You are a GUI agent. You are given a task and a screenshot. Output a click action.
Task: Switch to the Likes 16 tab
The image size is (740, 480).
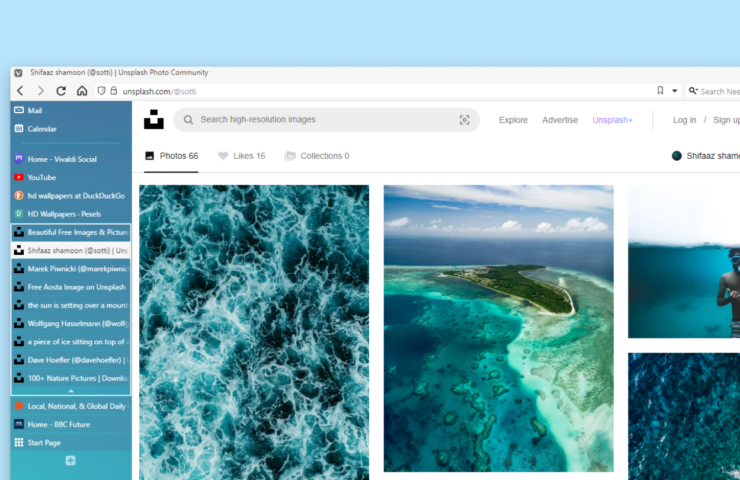[242, 156]
